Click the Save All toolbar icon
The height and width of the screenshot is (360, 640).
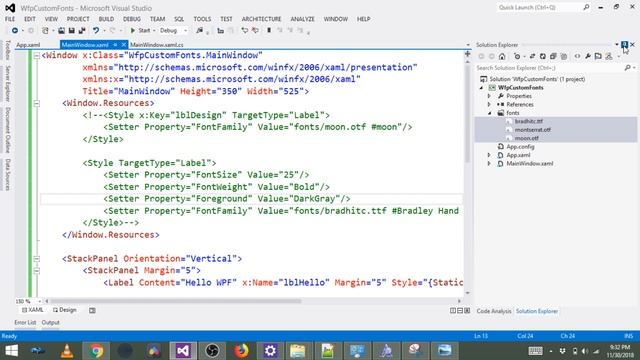pos(82,31)
